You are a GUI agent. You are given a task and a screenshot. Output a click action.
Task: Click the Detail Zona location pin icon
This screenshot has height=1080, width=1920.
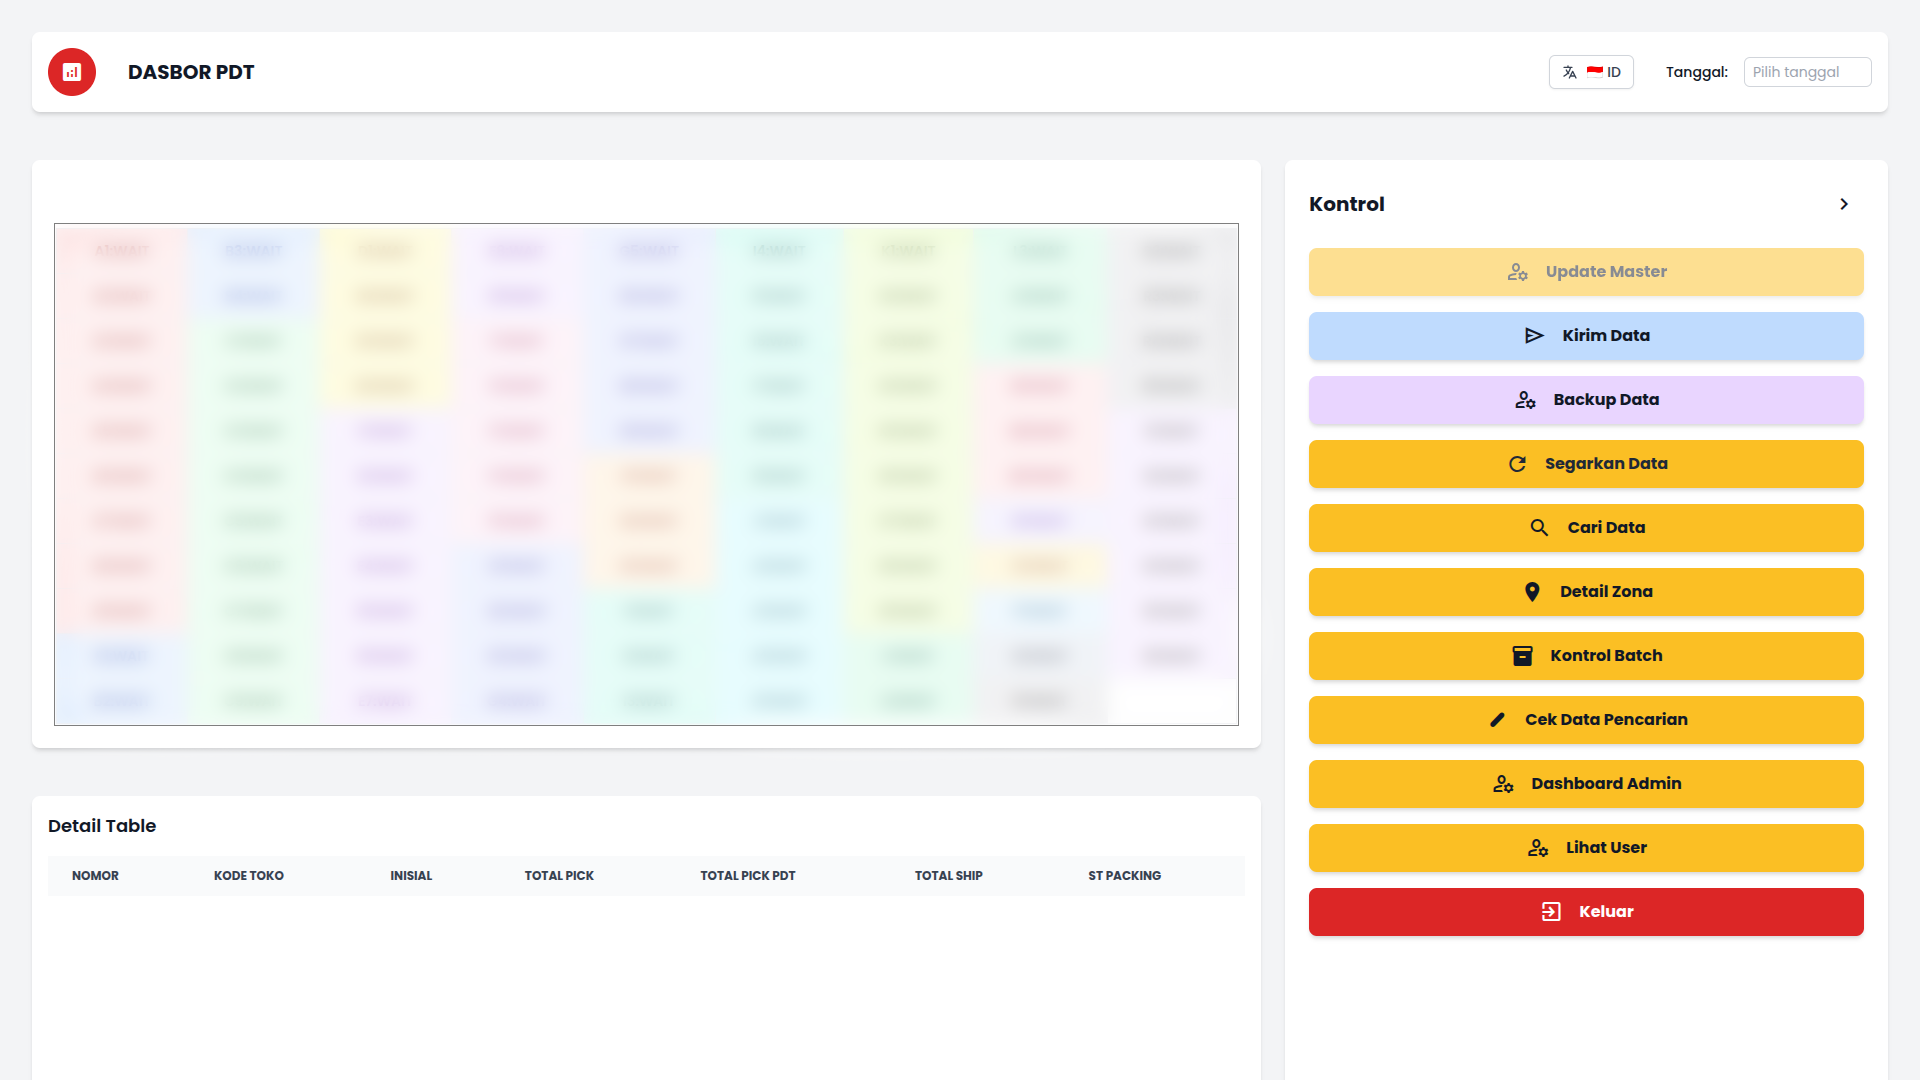pos(1532,592)
